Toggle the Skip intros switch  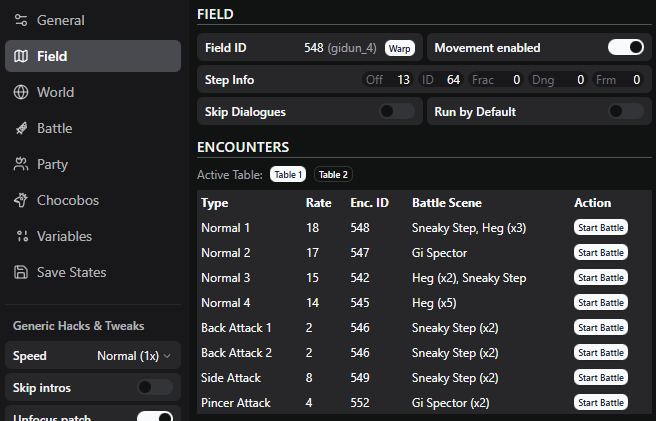click(155, 387)
